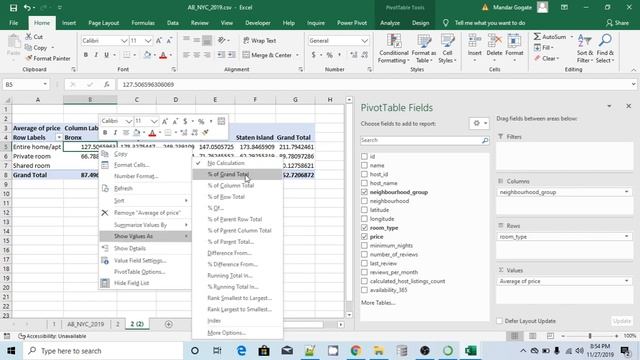The width and height of the screenshot is (640, 360).
Task: Click the new sheet plus icon
Action: [x=169, y=324]
